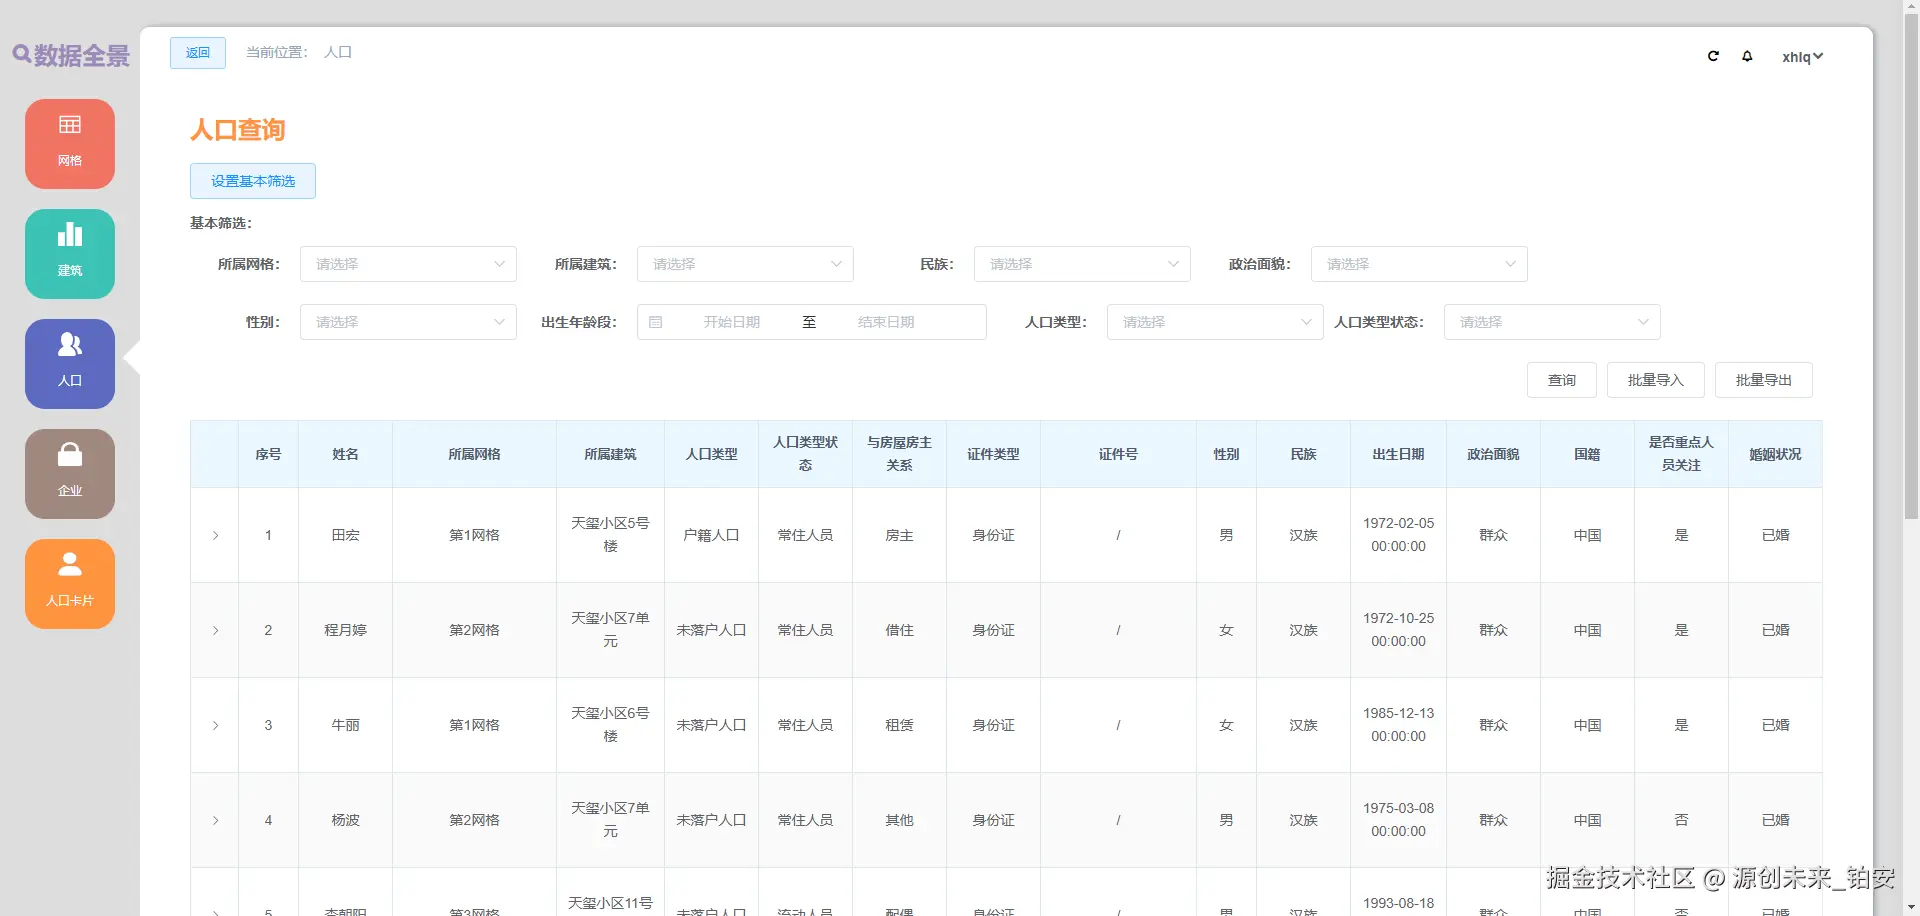Screen dimensions: 1920x916
Task: Open the 人口卡片 population card icon
Action: [x=70, y=584]
